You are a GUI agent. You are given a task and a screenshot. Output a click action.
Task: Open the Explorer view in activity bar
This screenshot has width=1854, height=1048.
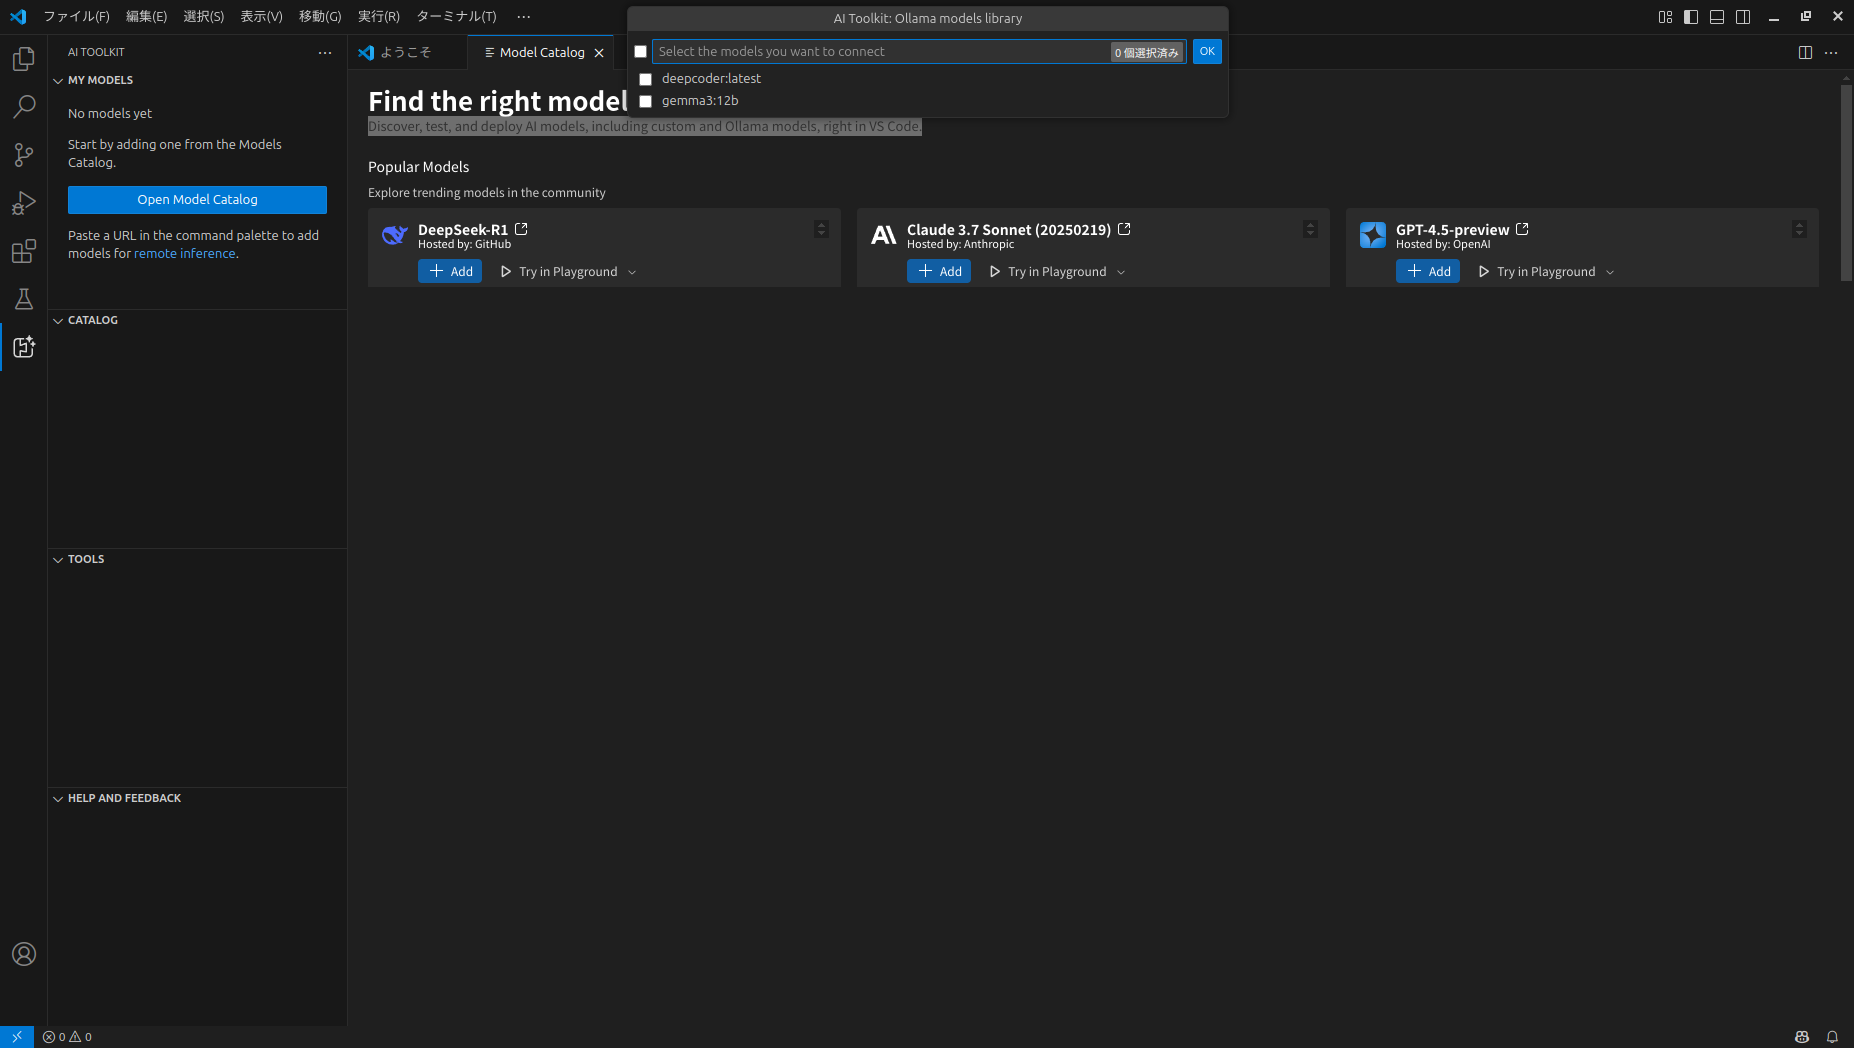click(x=24, y=59)
